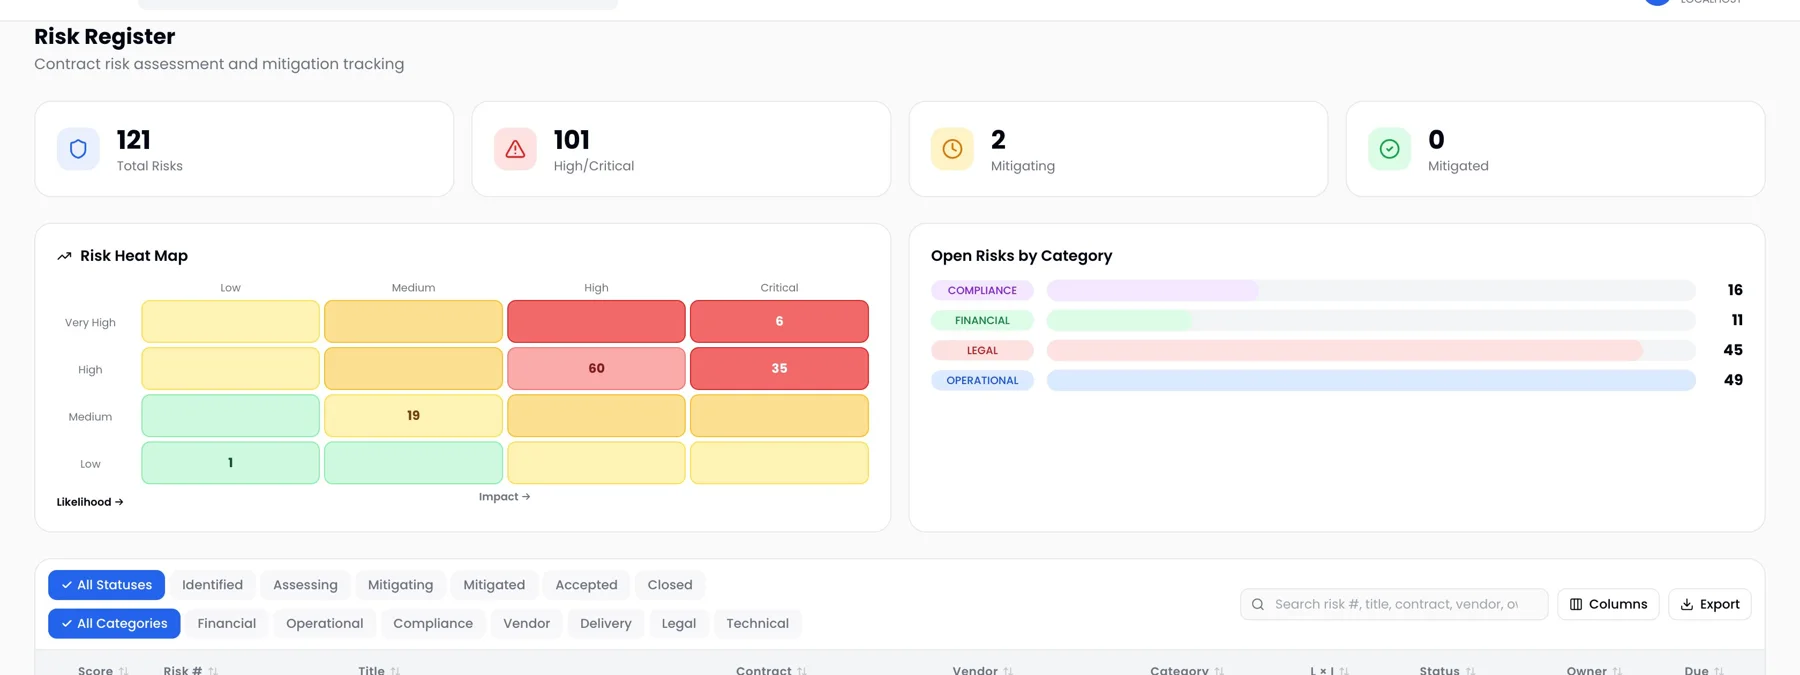Open the Columns chooser
The image size is (1800, 675).
pos(1608,604)
